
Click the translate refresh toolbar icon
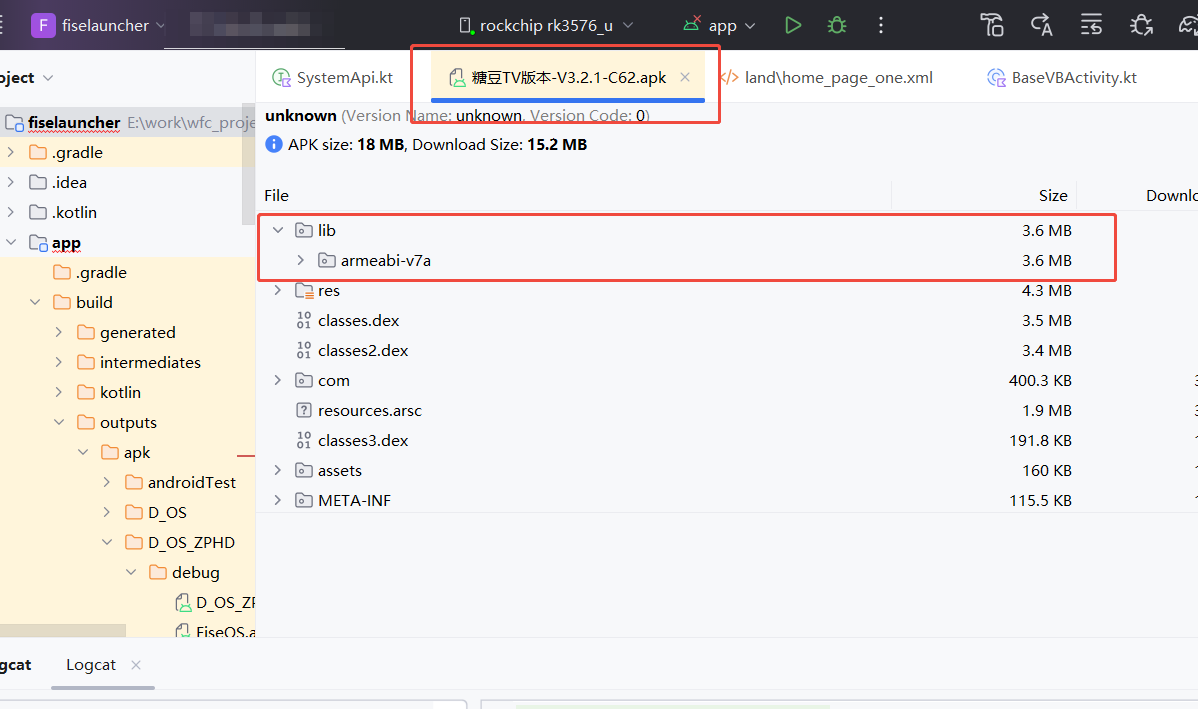pos(1041,25)
